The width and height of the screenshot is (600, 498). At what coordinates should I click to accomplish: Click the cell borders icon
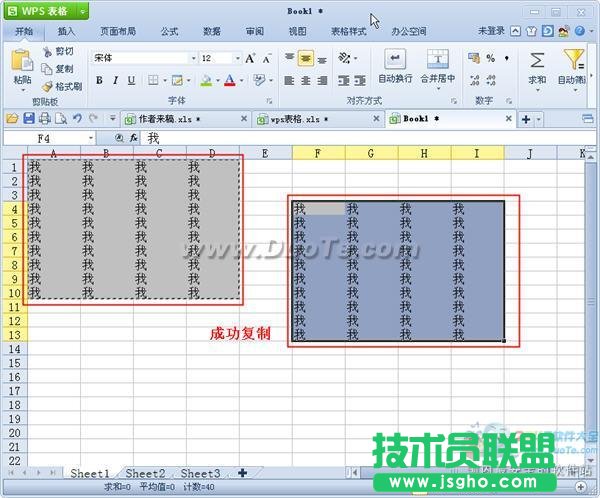click(153, 80)
